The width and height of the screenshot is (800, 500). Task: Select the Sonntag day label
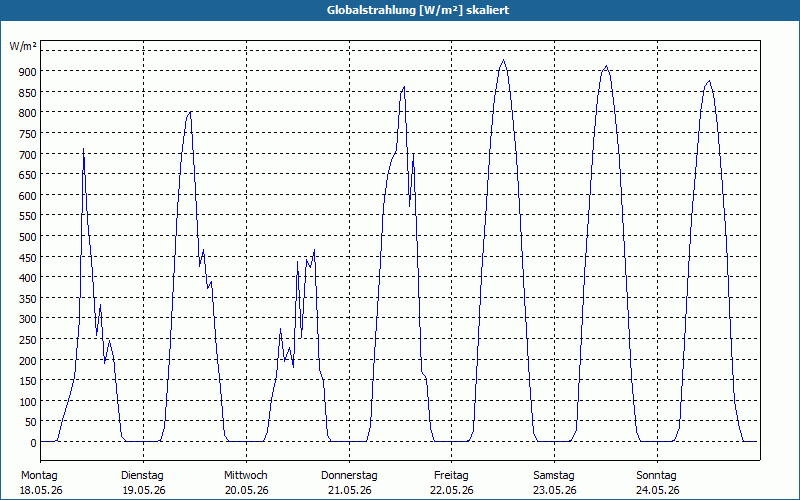click(x=656, y=475)
